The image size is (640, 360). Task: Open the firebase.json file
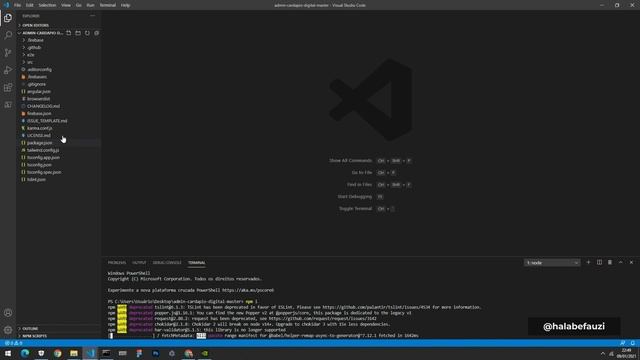pos(39,113)
